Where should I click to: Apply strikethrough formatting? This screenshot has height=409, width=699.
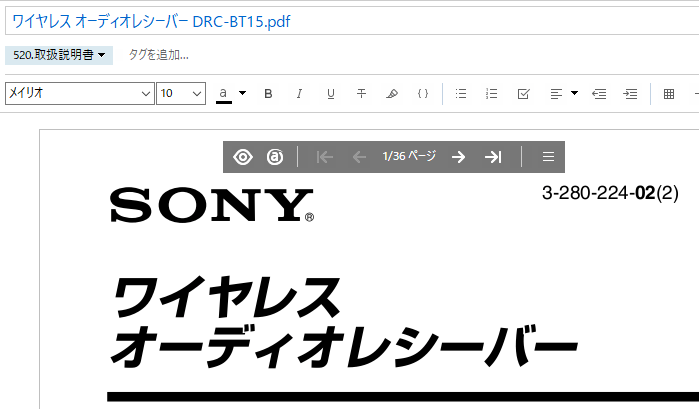point(361,94)
